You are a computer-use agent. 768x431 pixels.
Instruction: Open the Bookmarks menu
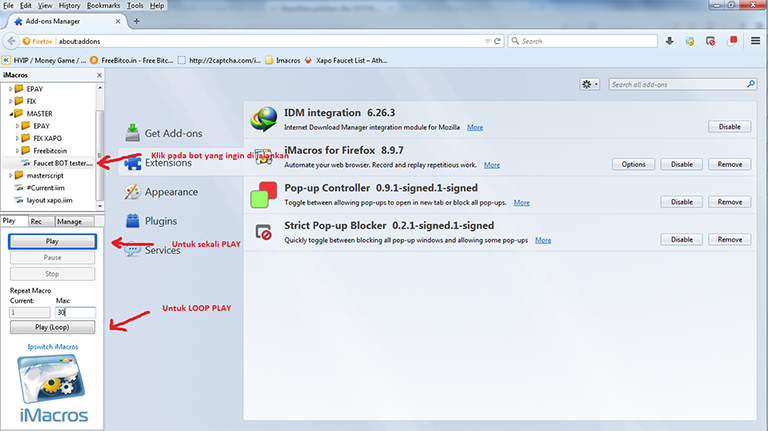tap(103, 5)
